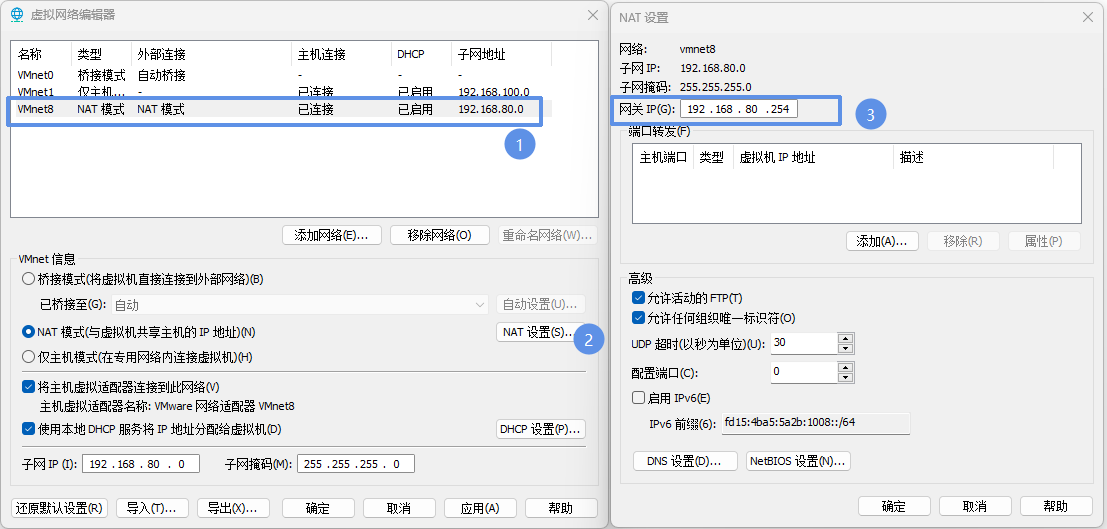Increase the UDP 超时 value with up arrow
The height and width of the screenshot is (529, 1107).
click(x=846, y=338)
